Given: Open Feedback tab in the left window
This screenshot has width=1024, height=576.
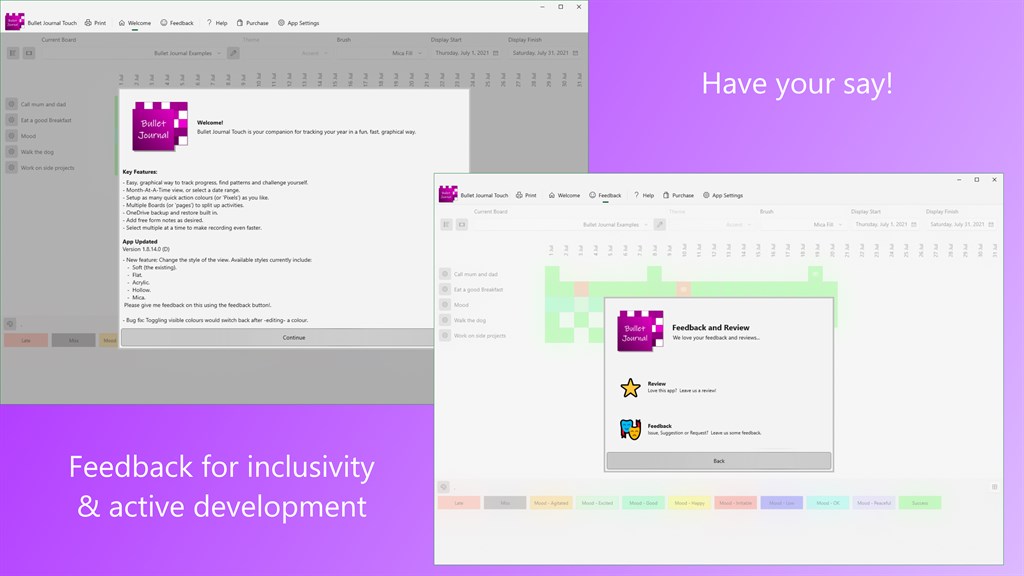Looking at the screenshot, I should [x=177, y=23].
